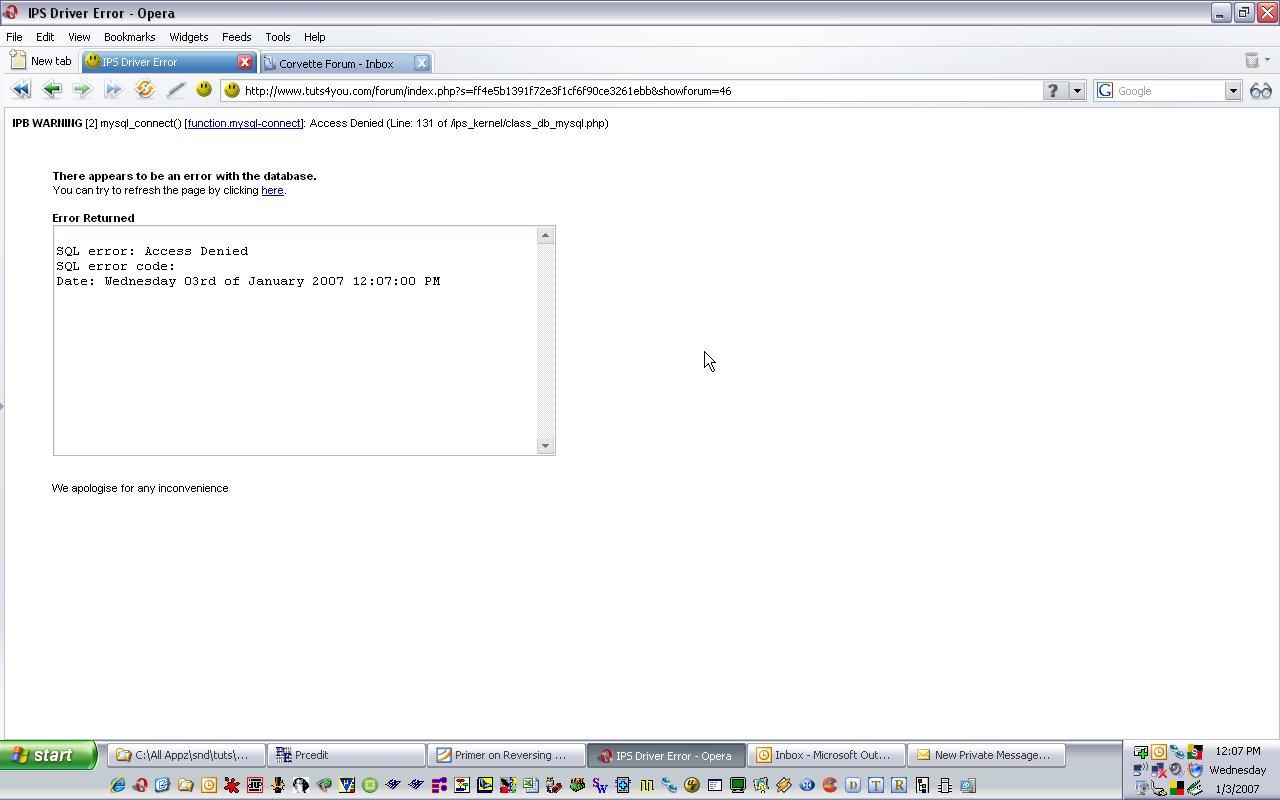Open a New tab
This screenshot has height=800, width=1280.
[x=41, y=61]
